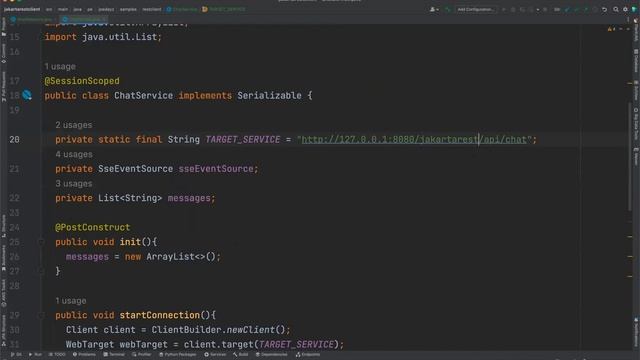Collapse the init() method fold marker
The image size is (640, 360).
pos(41,242)
